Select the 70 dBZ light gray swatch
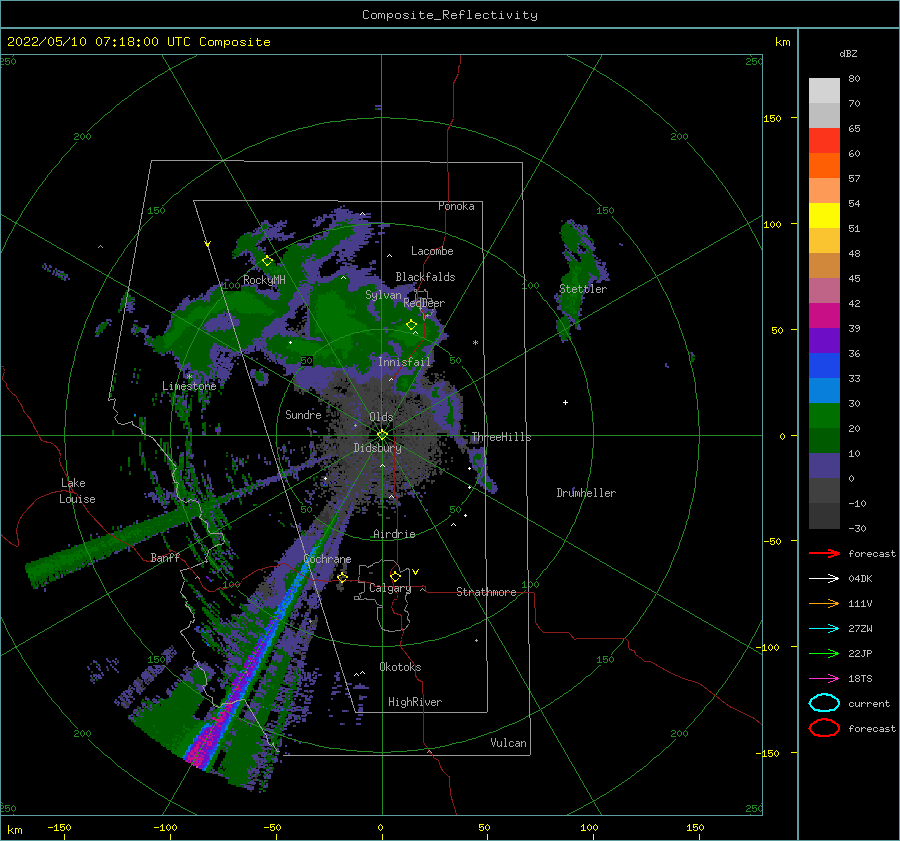 coord(824,91)
